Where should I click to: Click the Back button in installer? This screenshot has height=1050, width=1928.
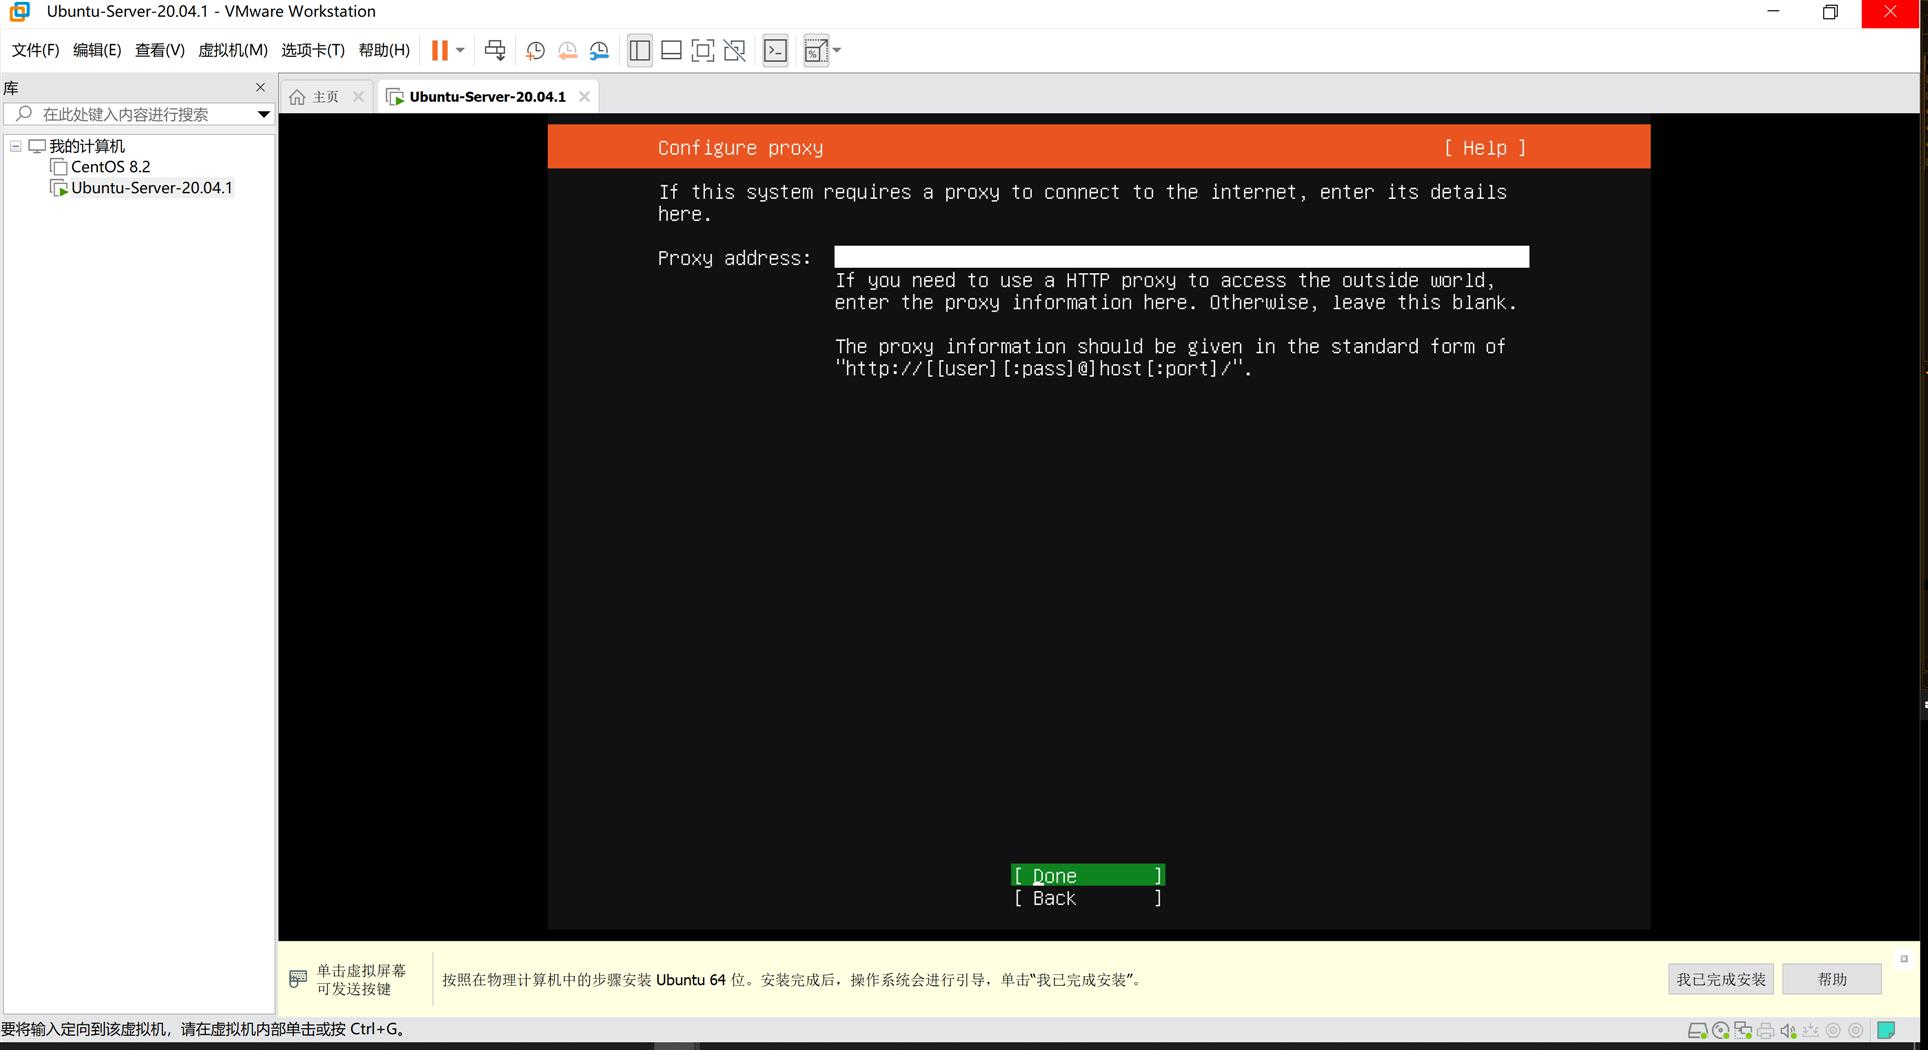(1088, 898)
